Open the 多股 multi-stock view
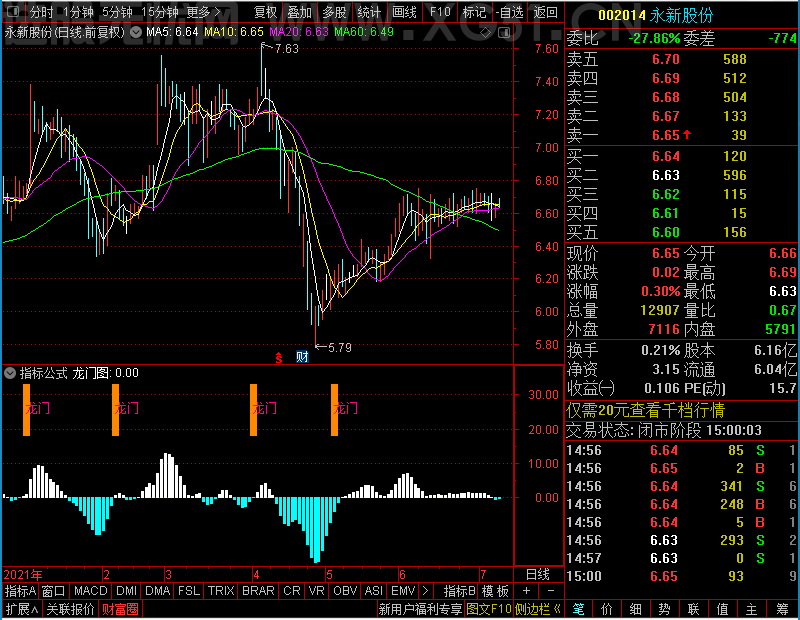Screen dimensions: 800x620 click(334, 11)
